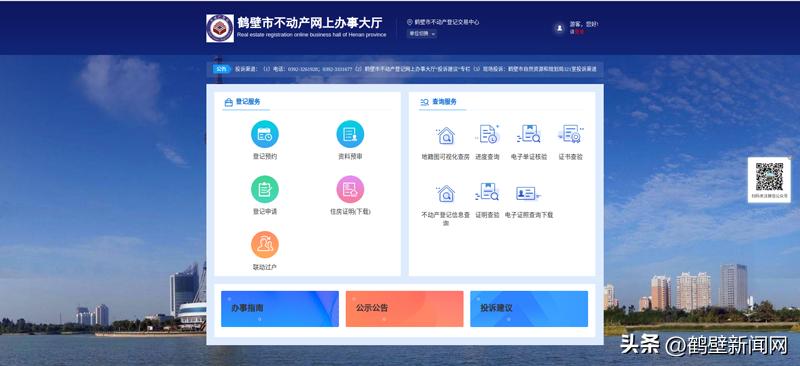Viewport: 800px width, 366px height.
Task: Click the 登记服务 heading text
Action: pos(248,102)
